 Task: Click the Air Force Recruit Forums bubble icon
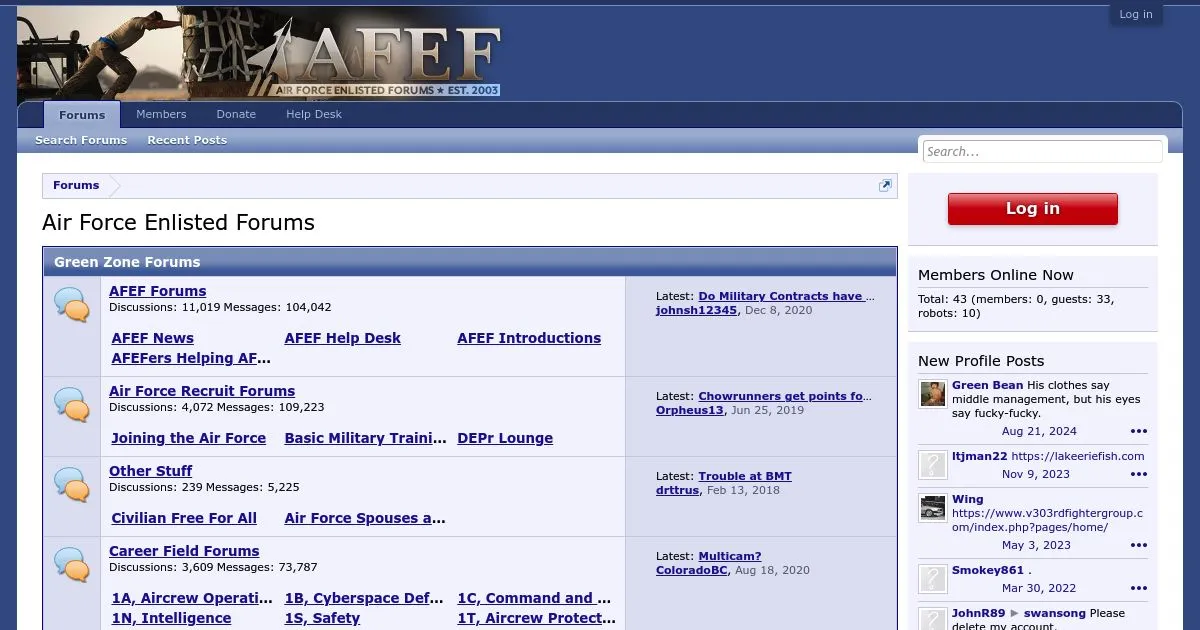[x=72, y=404]
